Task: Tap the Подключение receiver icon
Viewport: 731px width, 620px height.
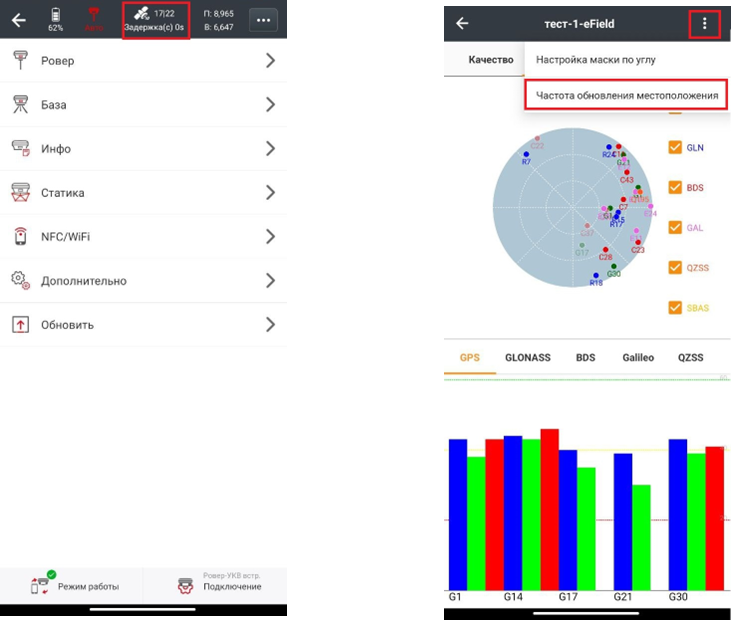Action: coord(186,586)
